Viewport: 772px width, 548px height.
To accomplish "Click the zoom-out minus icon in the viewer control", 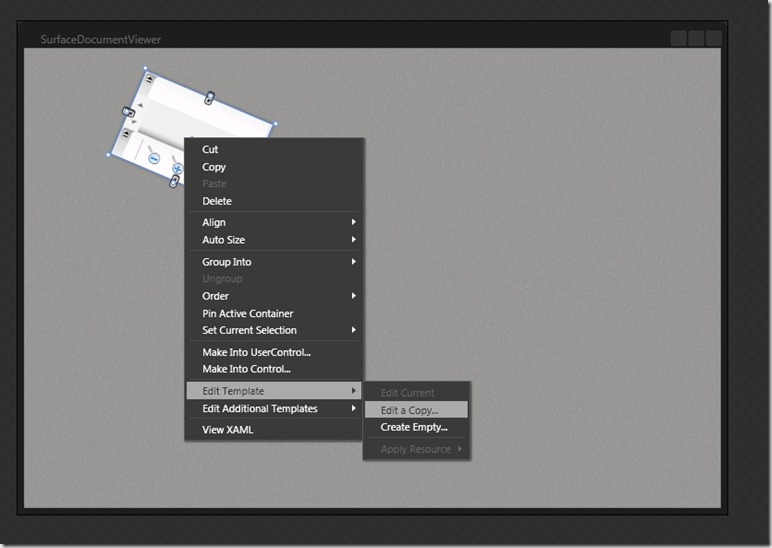I will click(x=154, y=158).
